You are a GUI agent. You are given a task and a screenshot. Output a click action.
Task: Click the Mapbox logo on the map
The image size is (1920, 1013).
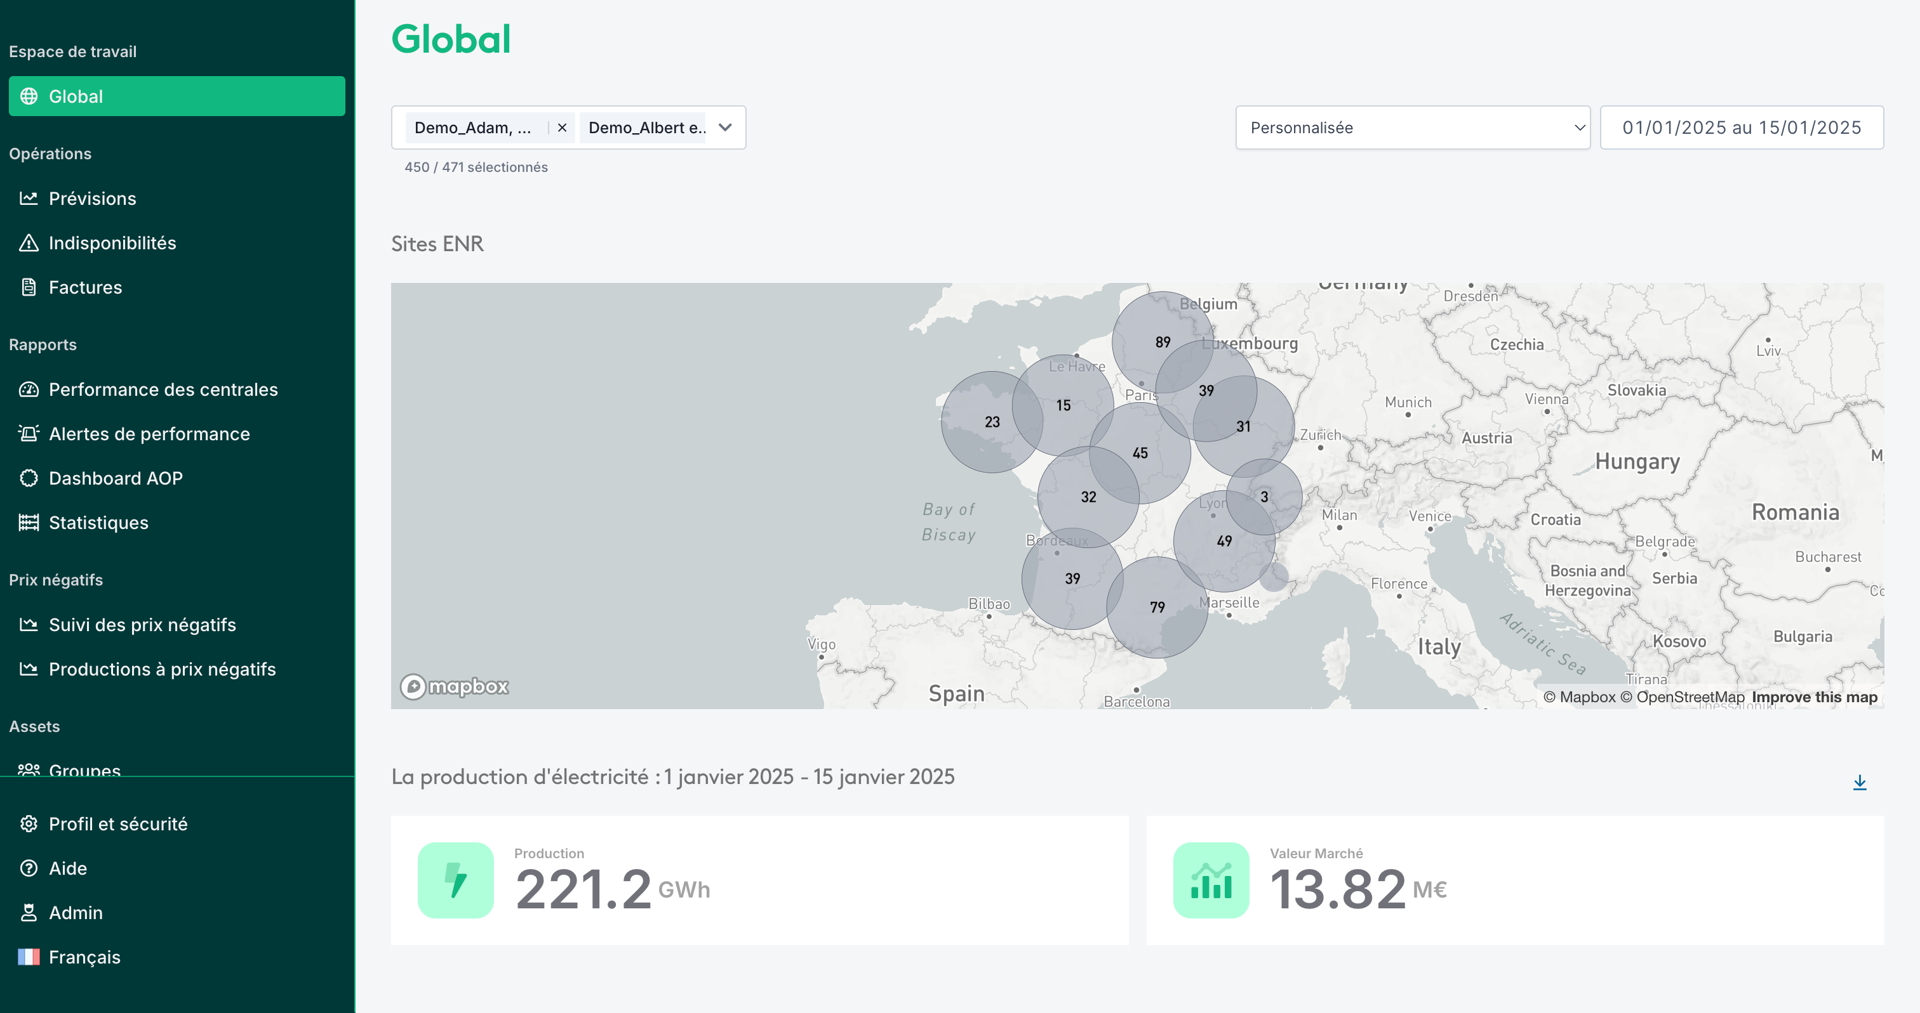pos(455,687)
